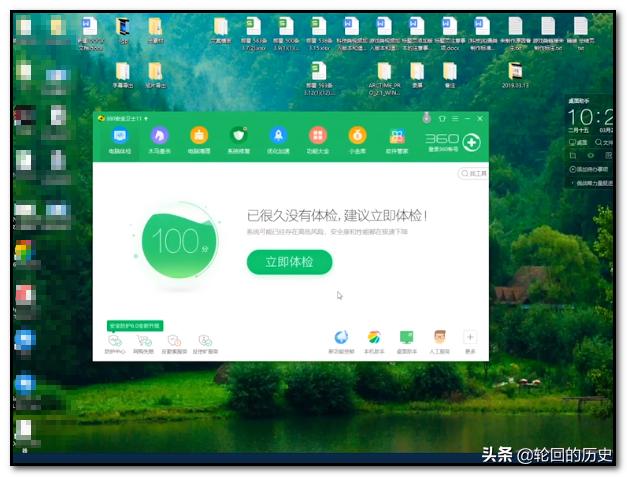The width and height of the screenshot is (627, 477).
Task: Open the 360 main menu hamburger icon
Action: (455, 119)
